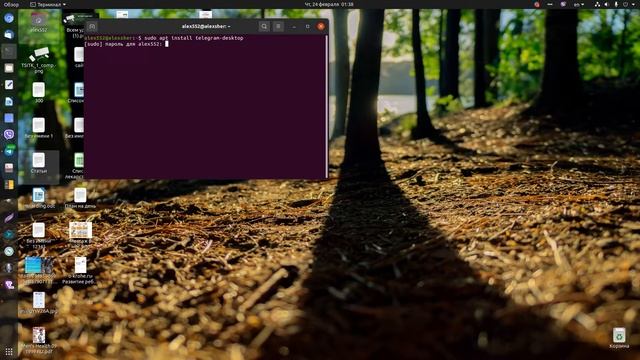
Task: Open the Корзина trash icon
Action: coord(619,338)
